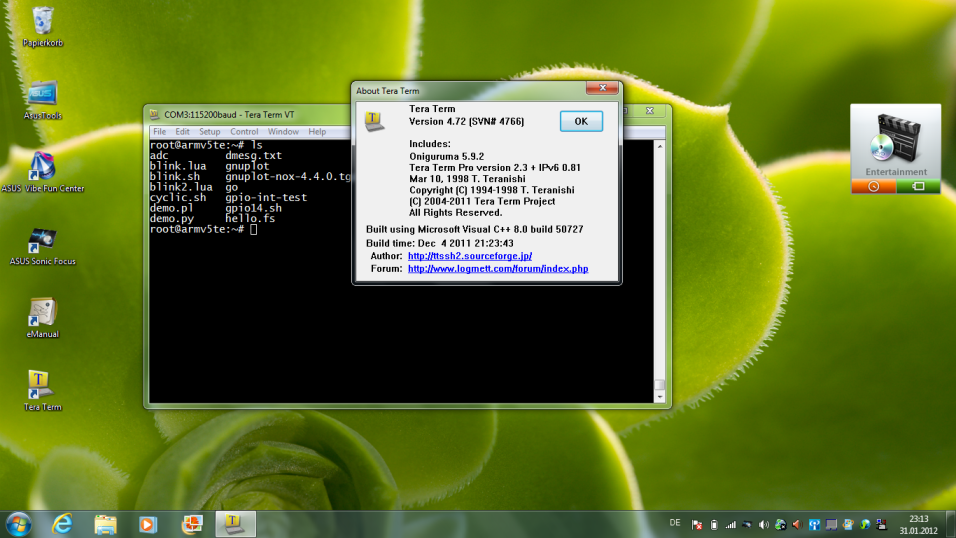Click the Show Desktop button
956x538 pixels.
951,525
